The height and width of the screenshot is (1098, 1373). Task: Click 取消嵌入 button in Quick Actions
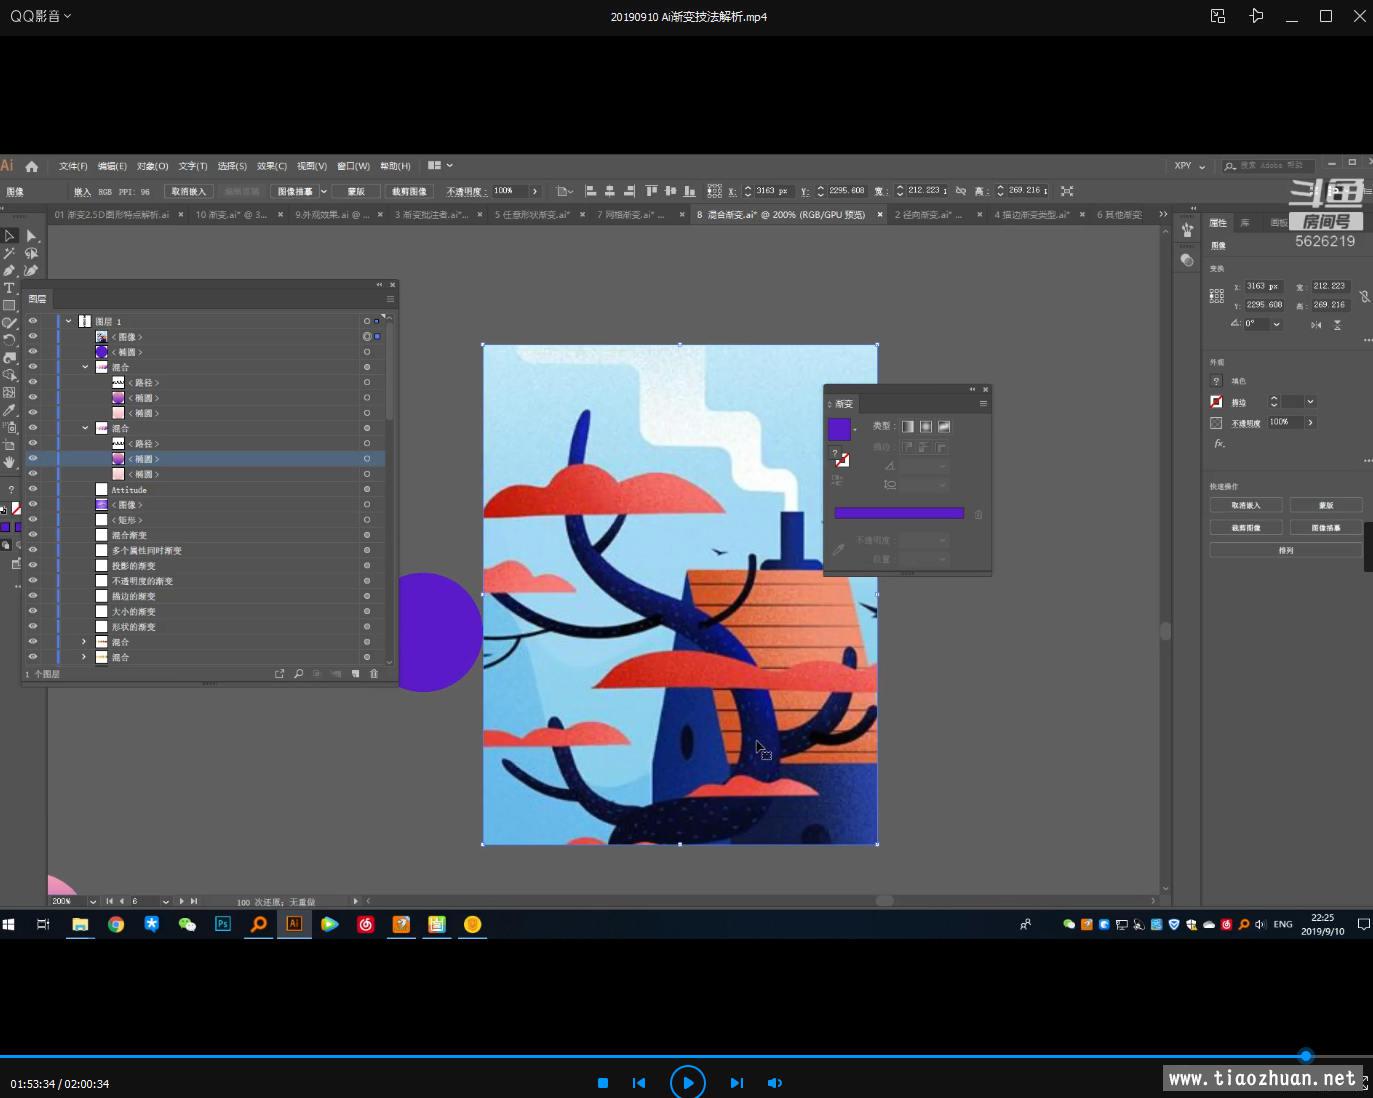point(1246,505)
